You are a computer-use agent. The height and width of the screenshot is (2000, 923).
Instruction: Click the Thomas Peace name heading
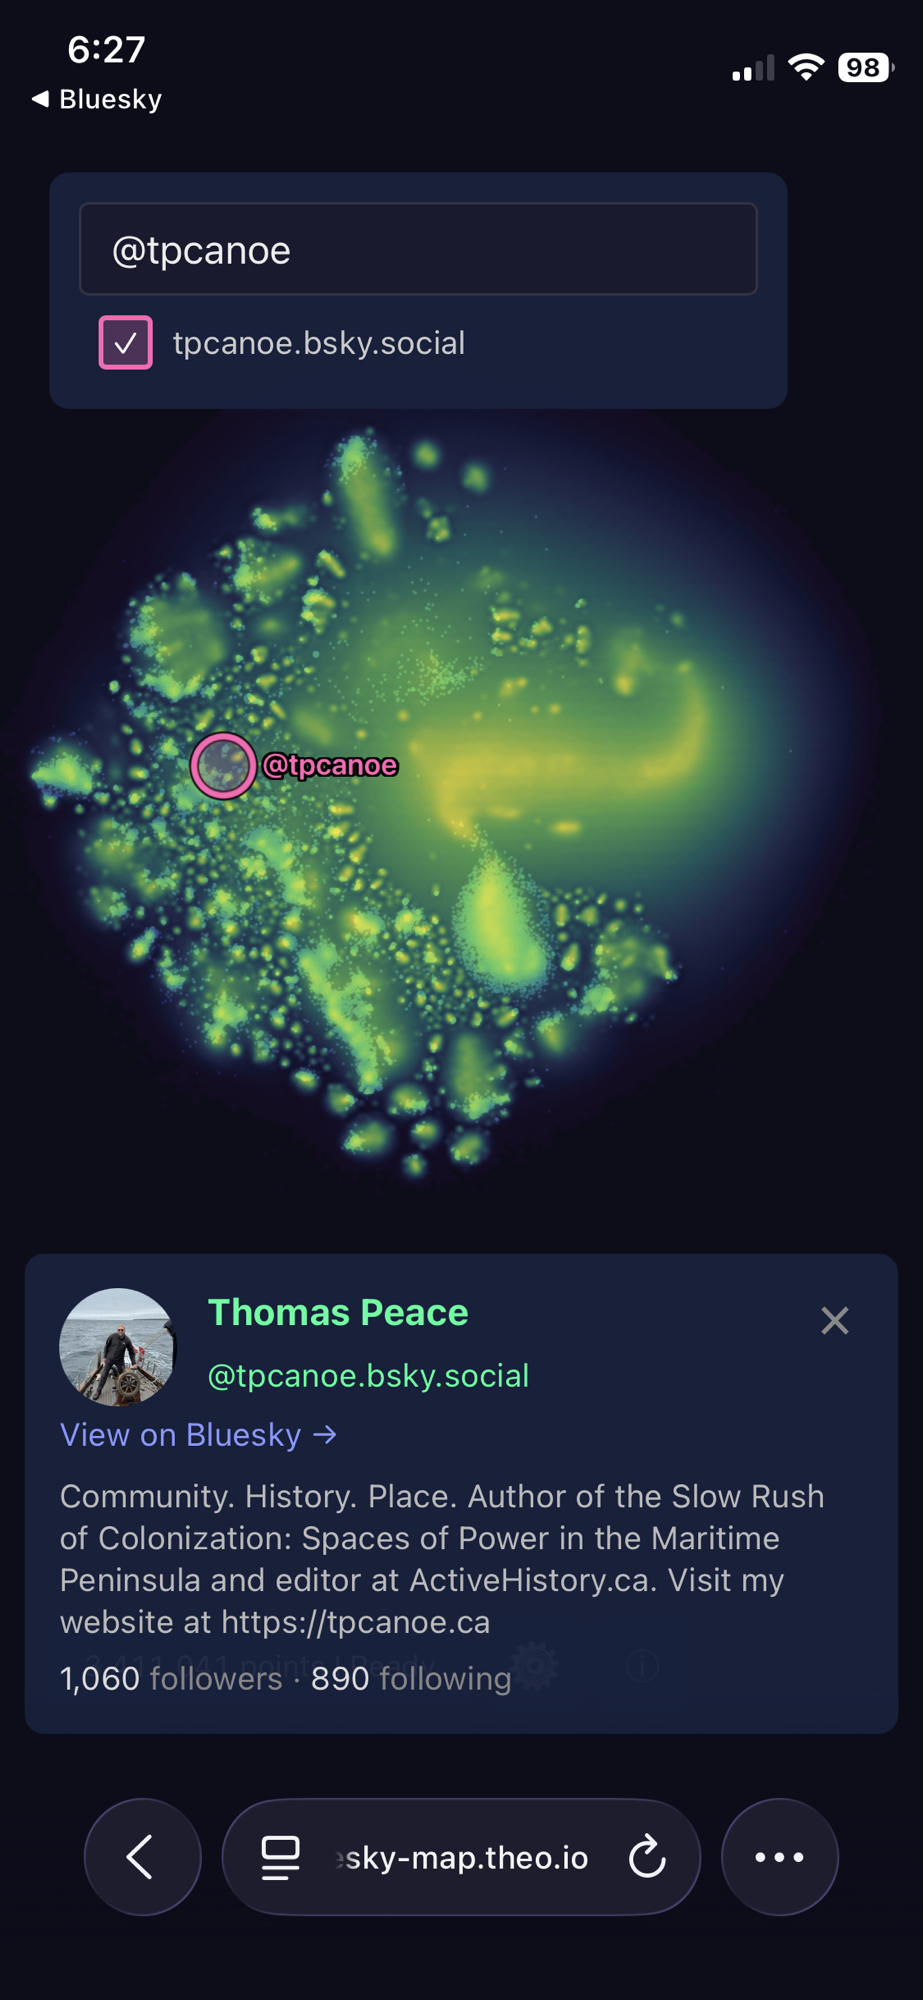(338, 1312)
